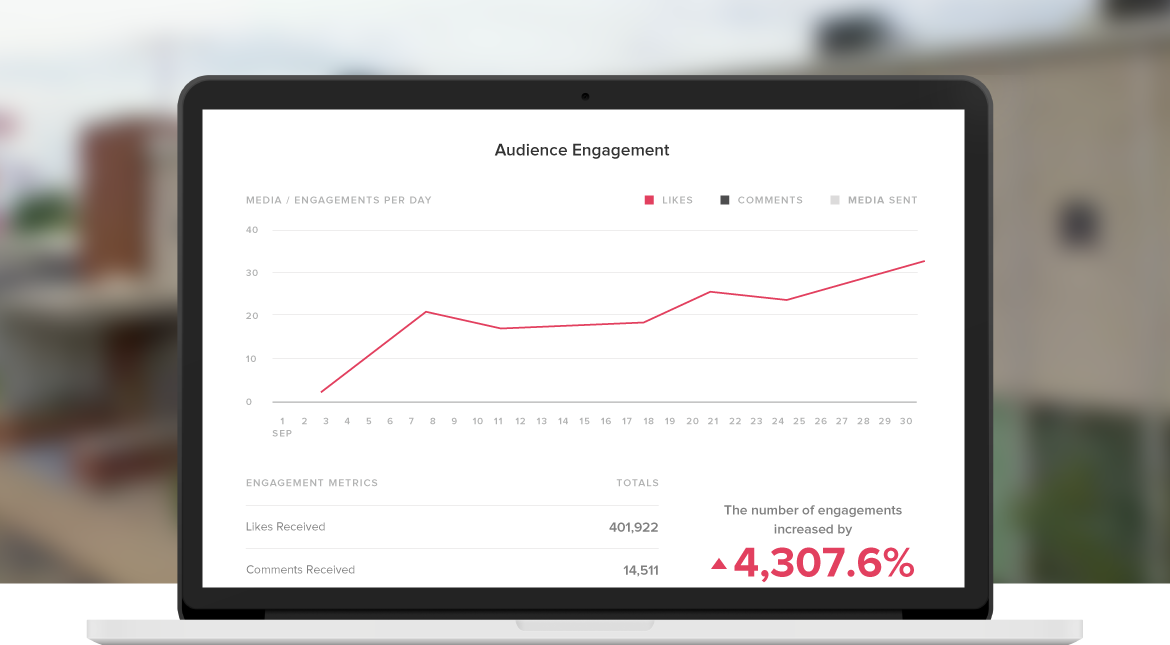Screen dimensions: 1170x645
Task: Click the LIKES legend label
Action: click(x=677, y=200)
